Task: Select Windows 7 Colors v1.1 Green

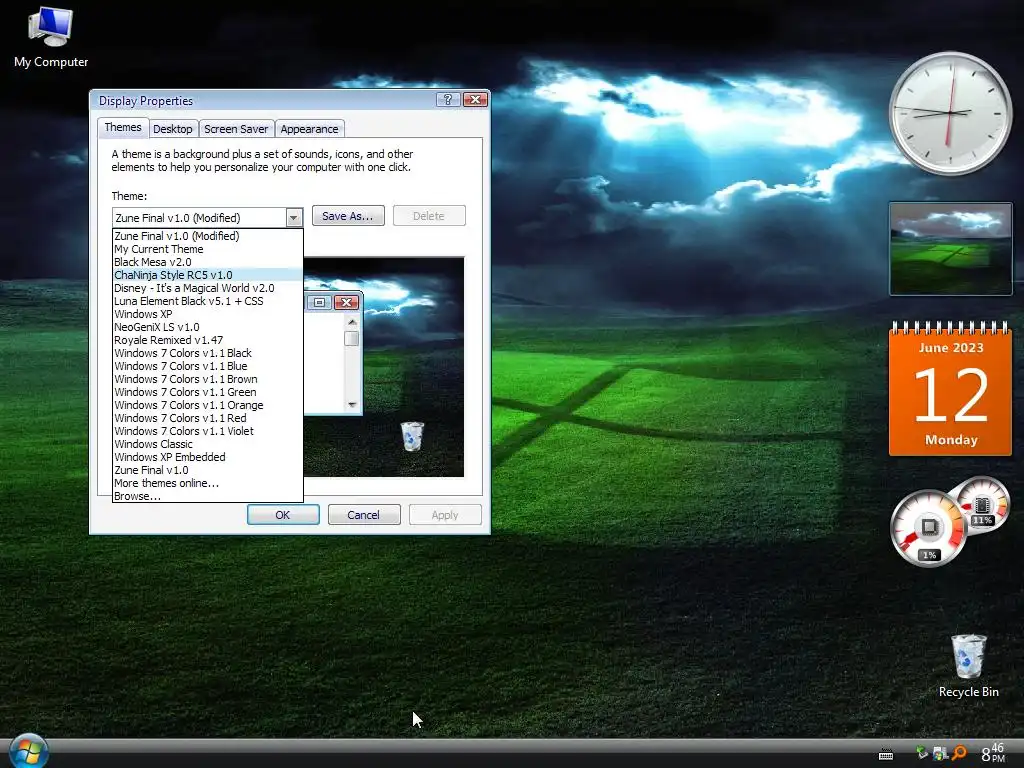Action: click(208, 392)
